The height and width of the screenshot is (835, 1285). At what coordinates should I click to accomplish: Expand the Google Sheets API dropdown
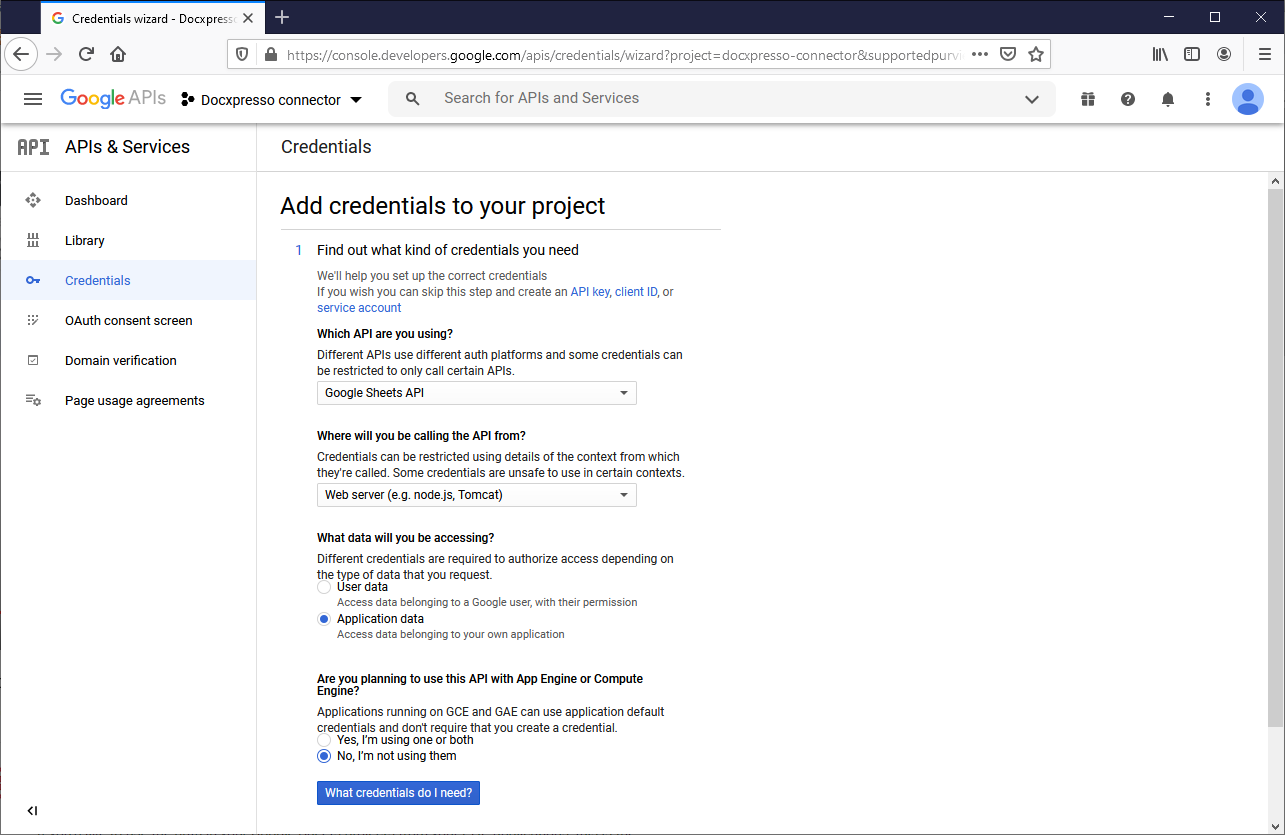(477, 393)
